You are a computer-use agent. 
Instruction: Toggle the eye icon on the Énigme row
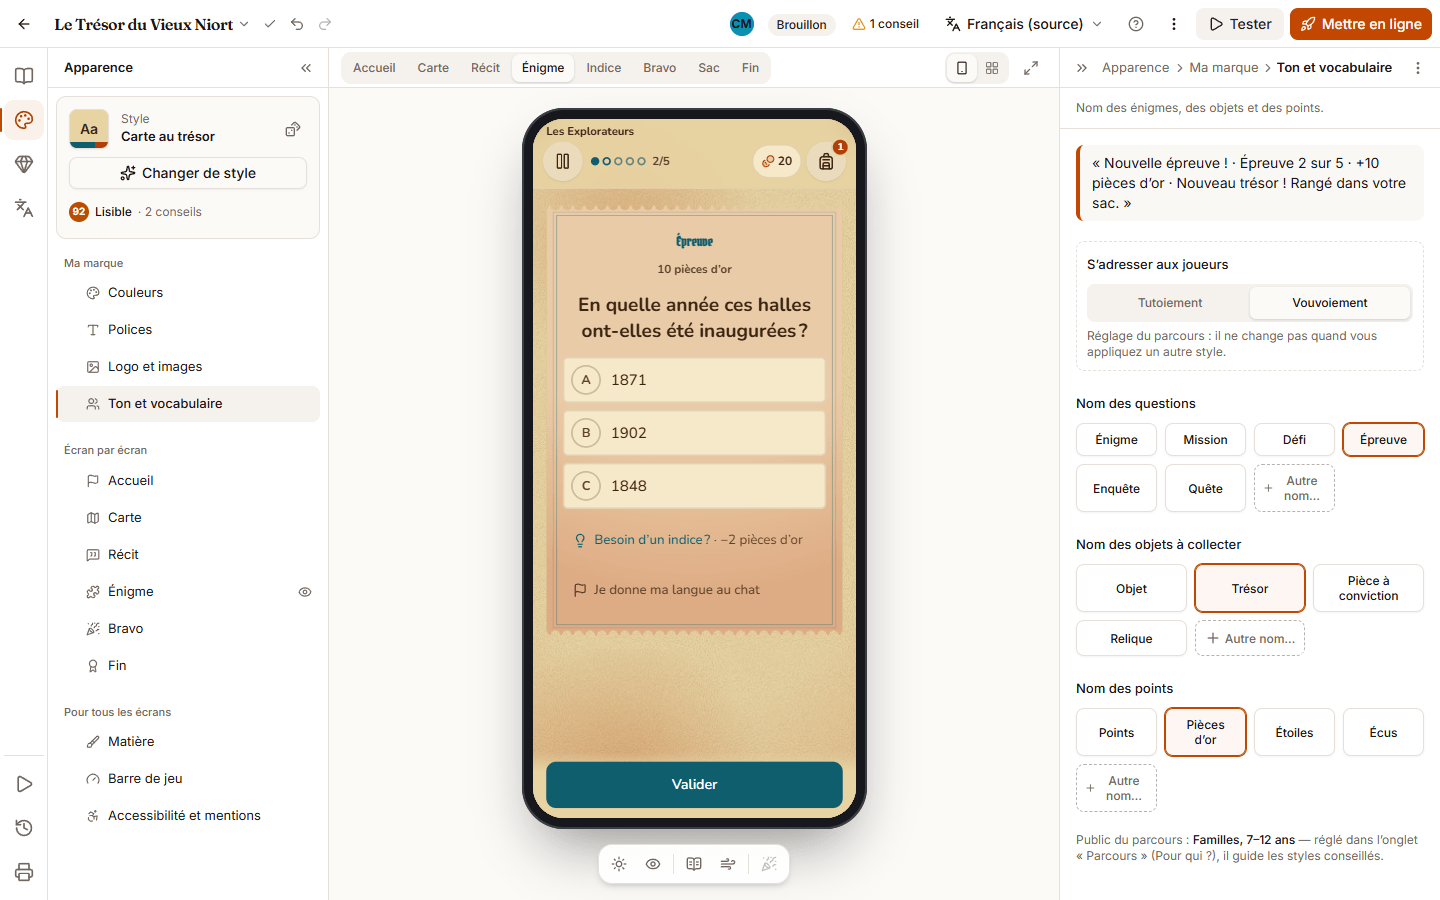305,592
